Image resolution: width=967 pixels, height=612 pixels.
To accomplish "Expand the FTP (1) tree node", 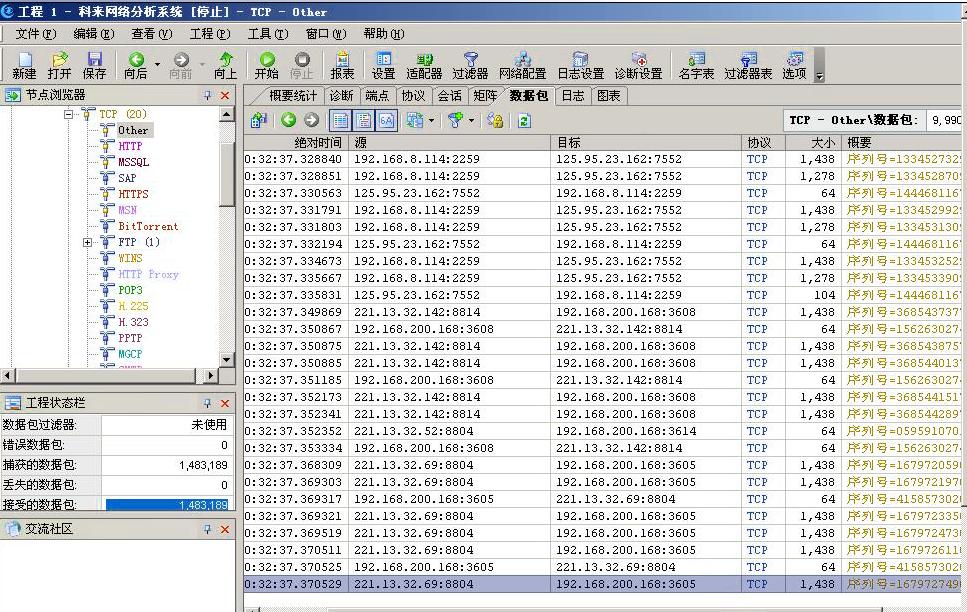I will [88, 242].
